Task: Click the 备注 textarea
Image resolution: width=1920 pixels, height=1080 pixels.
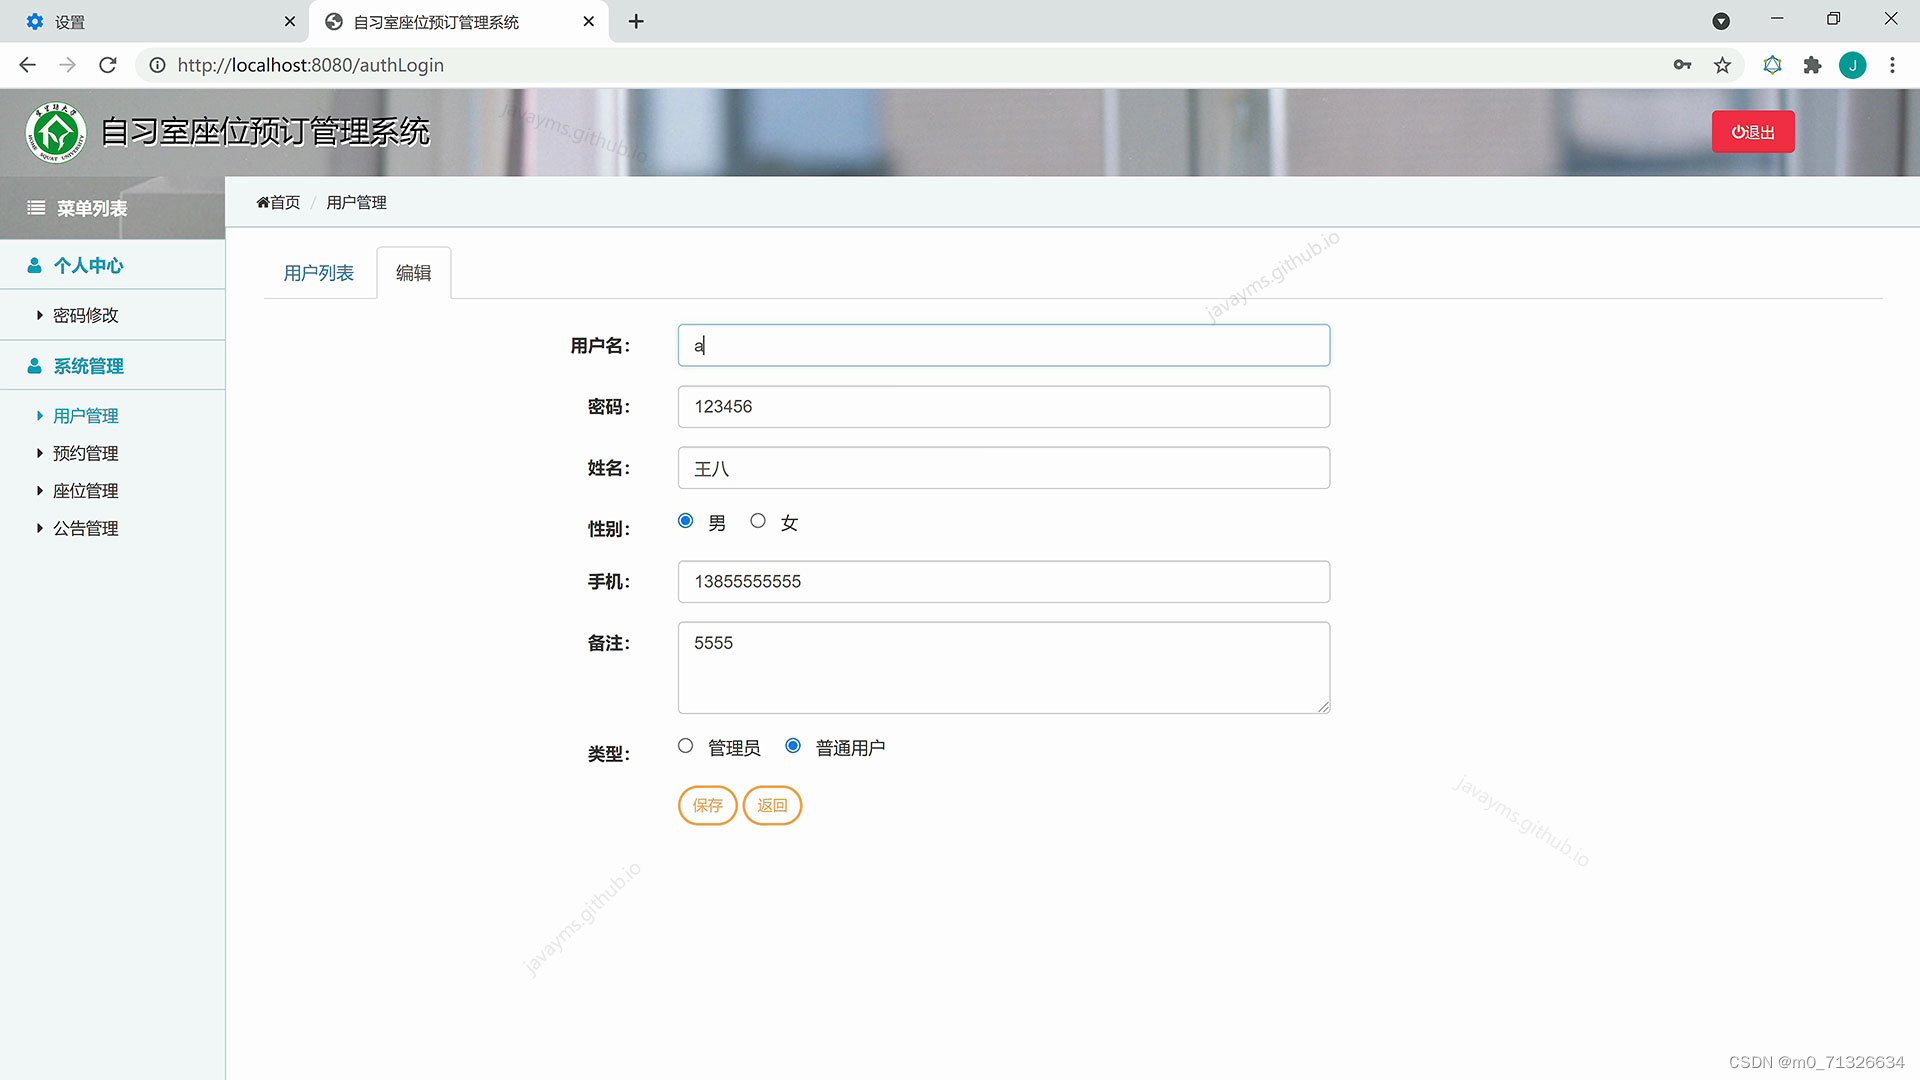Action: point(1003,668)
